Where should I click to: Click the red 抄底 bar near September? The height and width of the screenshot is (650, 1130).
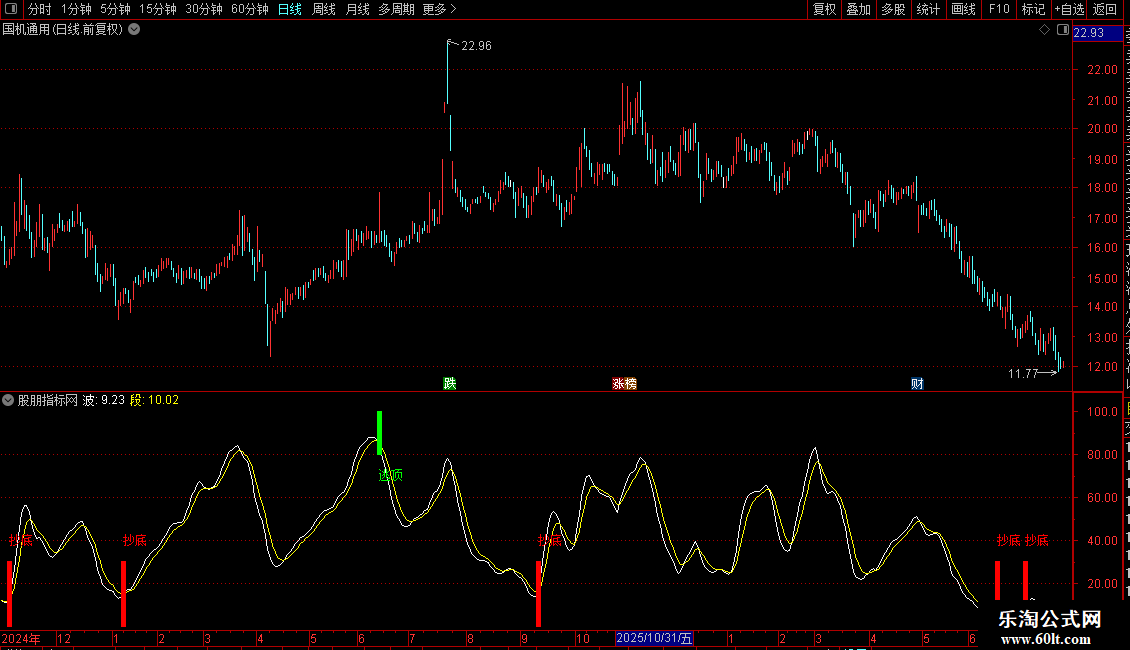538,593
